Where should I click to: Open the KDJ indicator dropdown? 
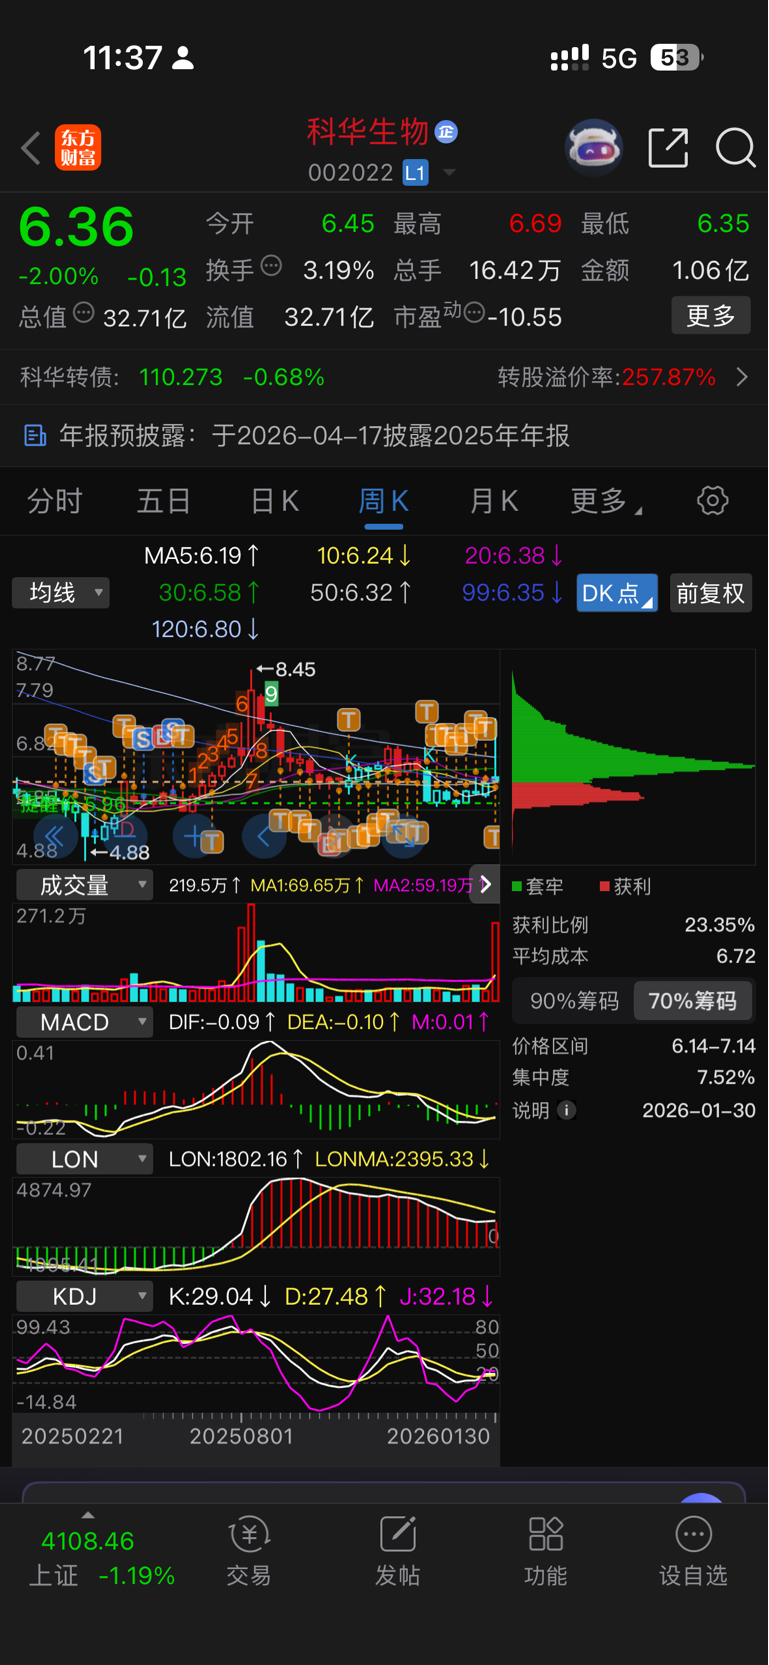click(x=84, y=1296)
